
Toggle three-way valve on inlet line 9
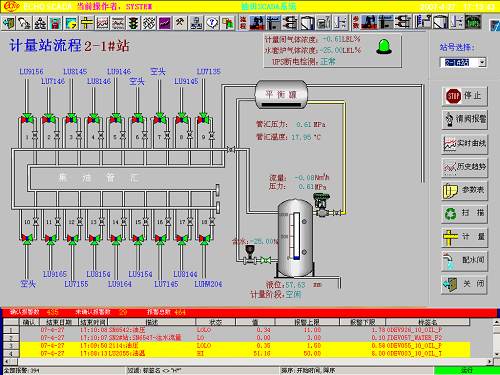click(203, 118)
